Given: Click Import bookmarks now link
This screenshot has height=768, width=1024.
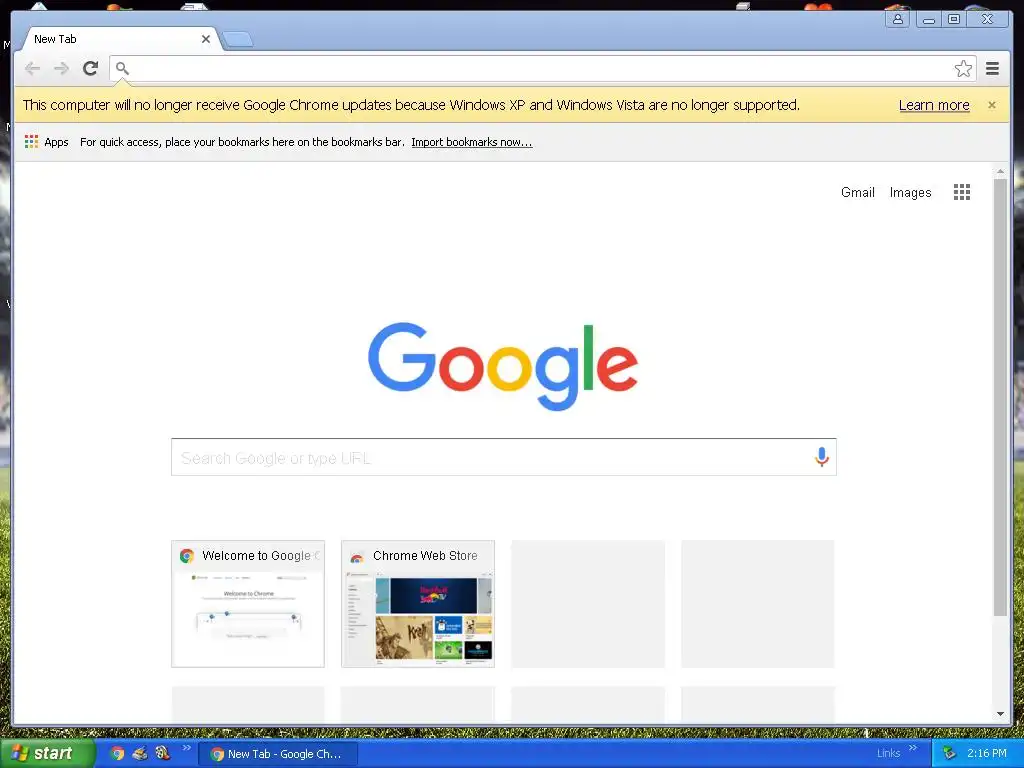Looking at the screenshot, I should pos(472,142).
